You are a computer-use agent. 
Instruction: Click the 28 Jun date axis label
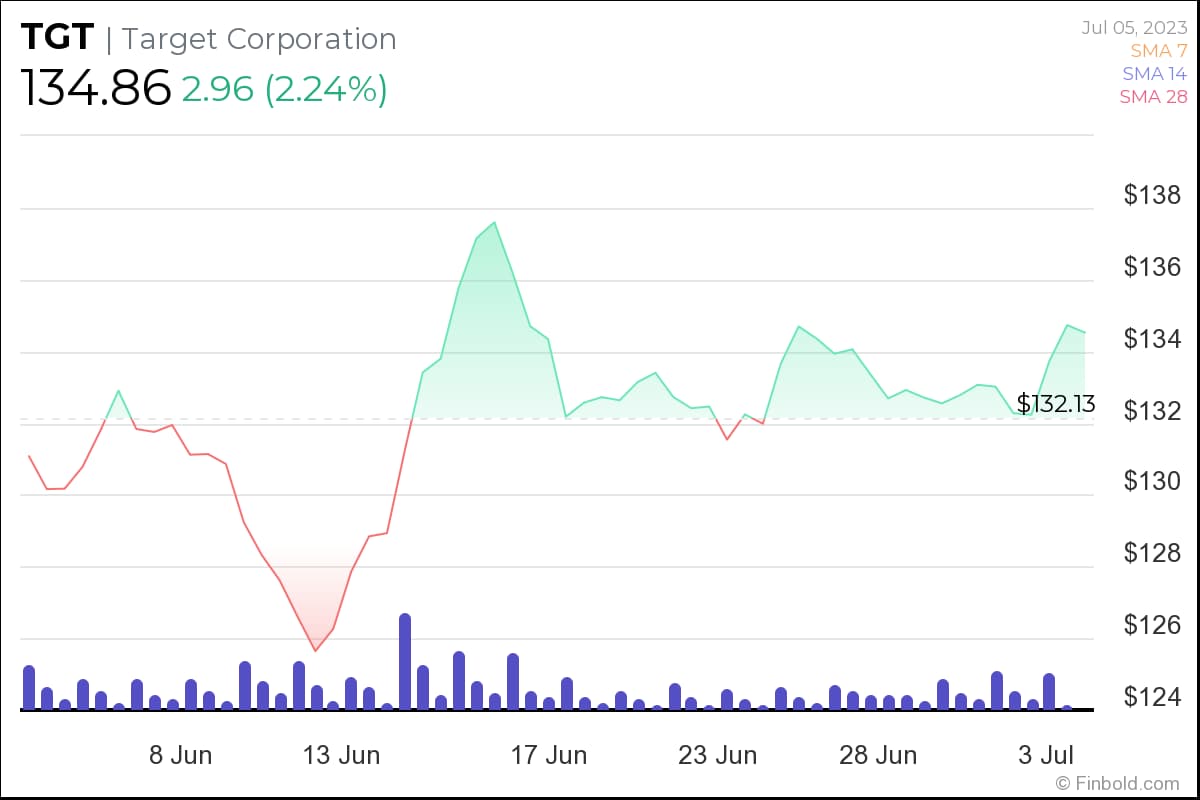(x=878, y=755)
